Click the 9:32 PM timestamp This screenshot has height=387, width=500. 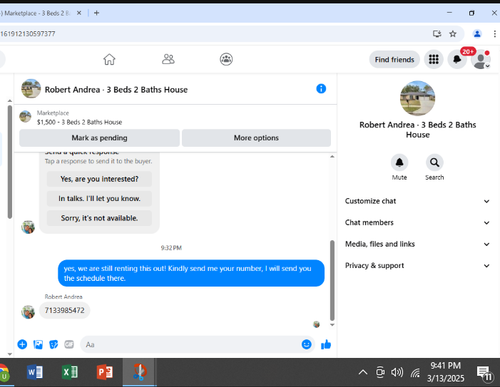click(x=171, y=248)
